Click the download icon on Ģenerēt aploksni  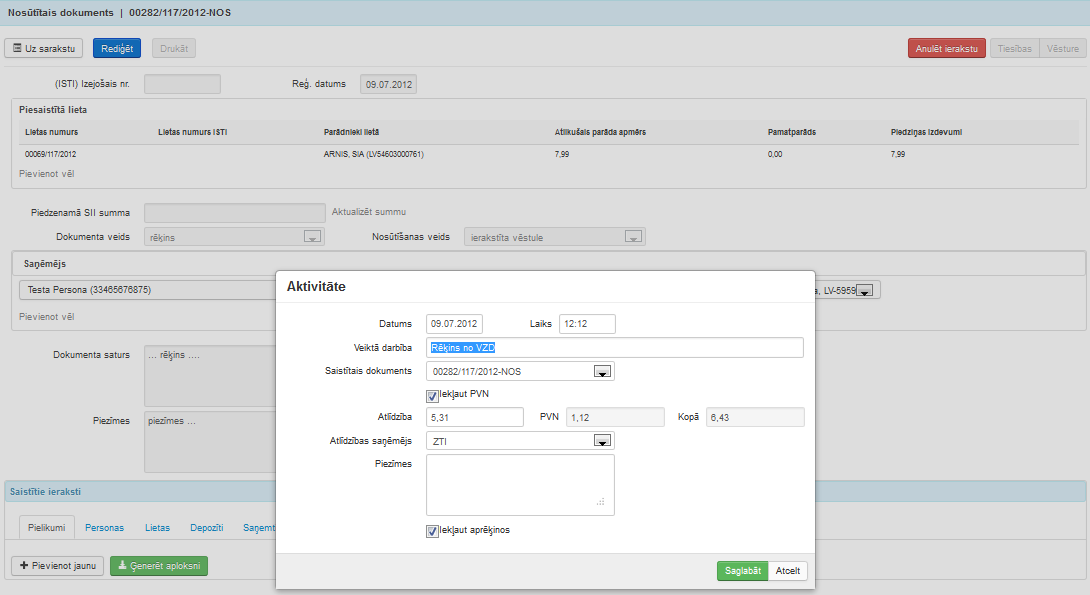122,565
